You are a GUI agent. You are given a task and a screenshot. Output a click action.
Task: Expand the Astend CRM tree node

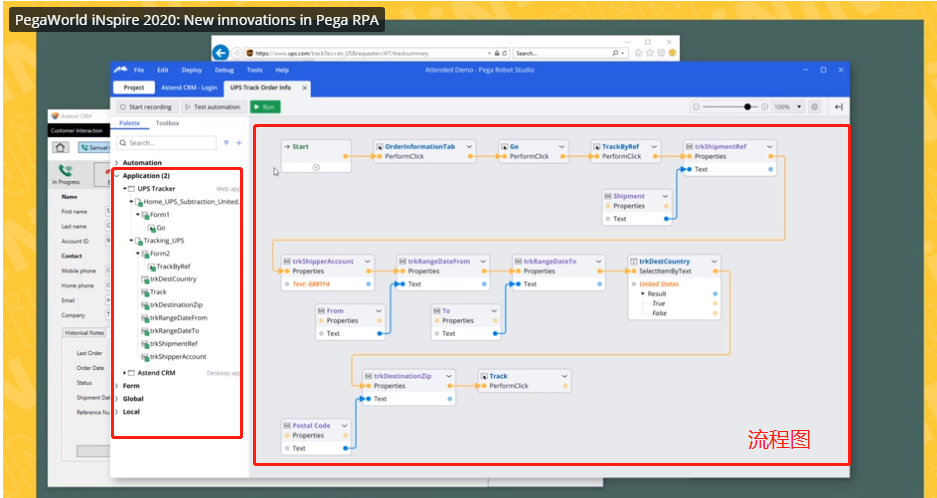(125, 373)
